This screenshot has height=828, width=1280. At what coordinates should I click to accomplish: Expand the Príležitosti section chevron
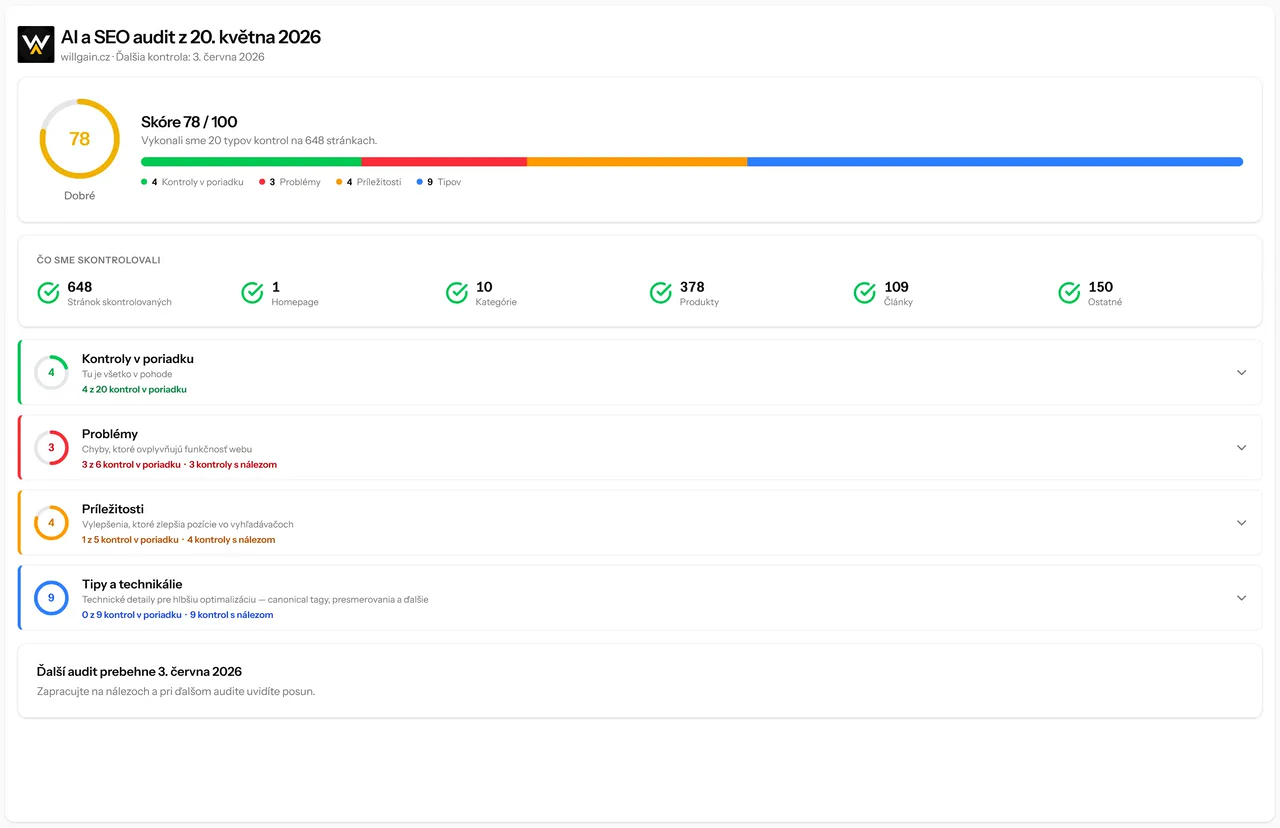click(x=1242, y=522)
